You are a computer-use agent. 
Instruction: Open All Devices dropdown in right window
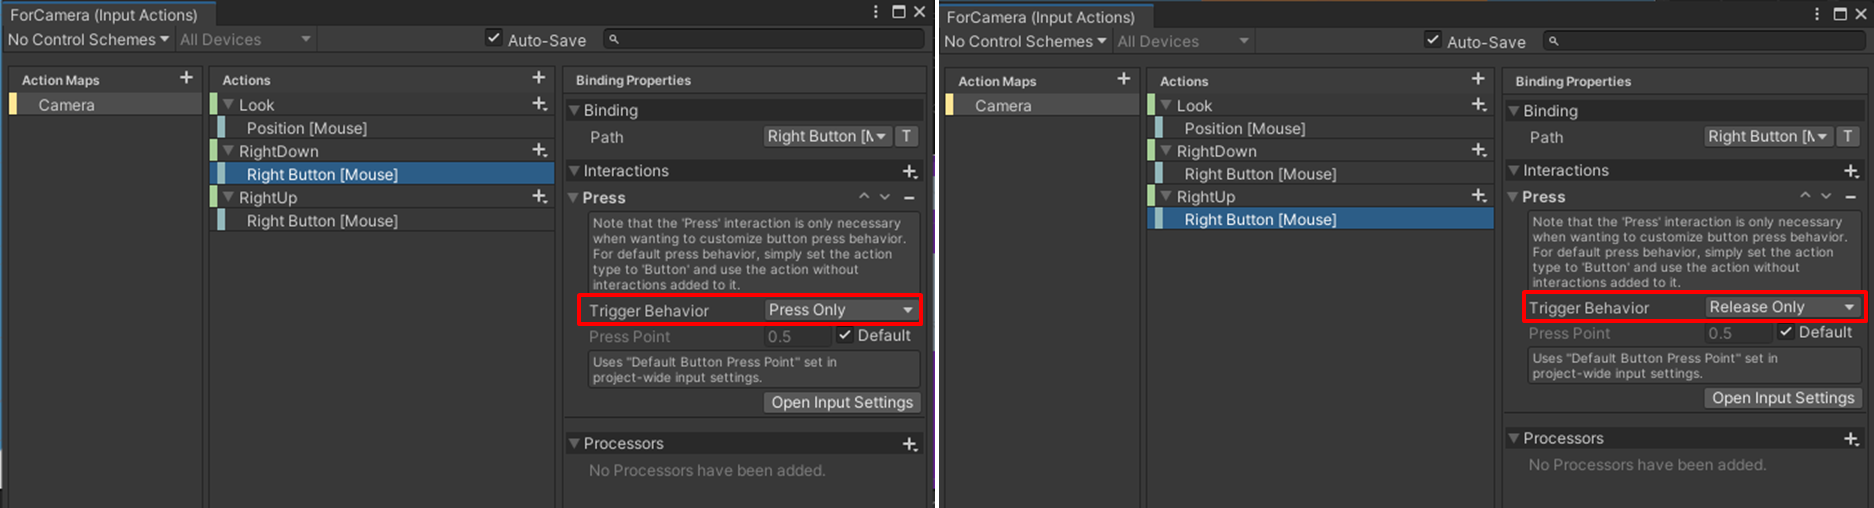click(x=1183, y=41)
